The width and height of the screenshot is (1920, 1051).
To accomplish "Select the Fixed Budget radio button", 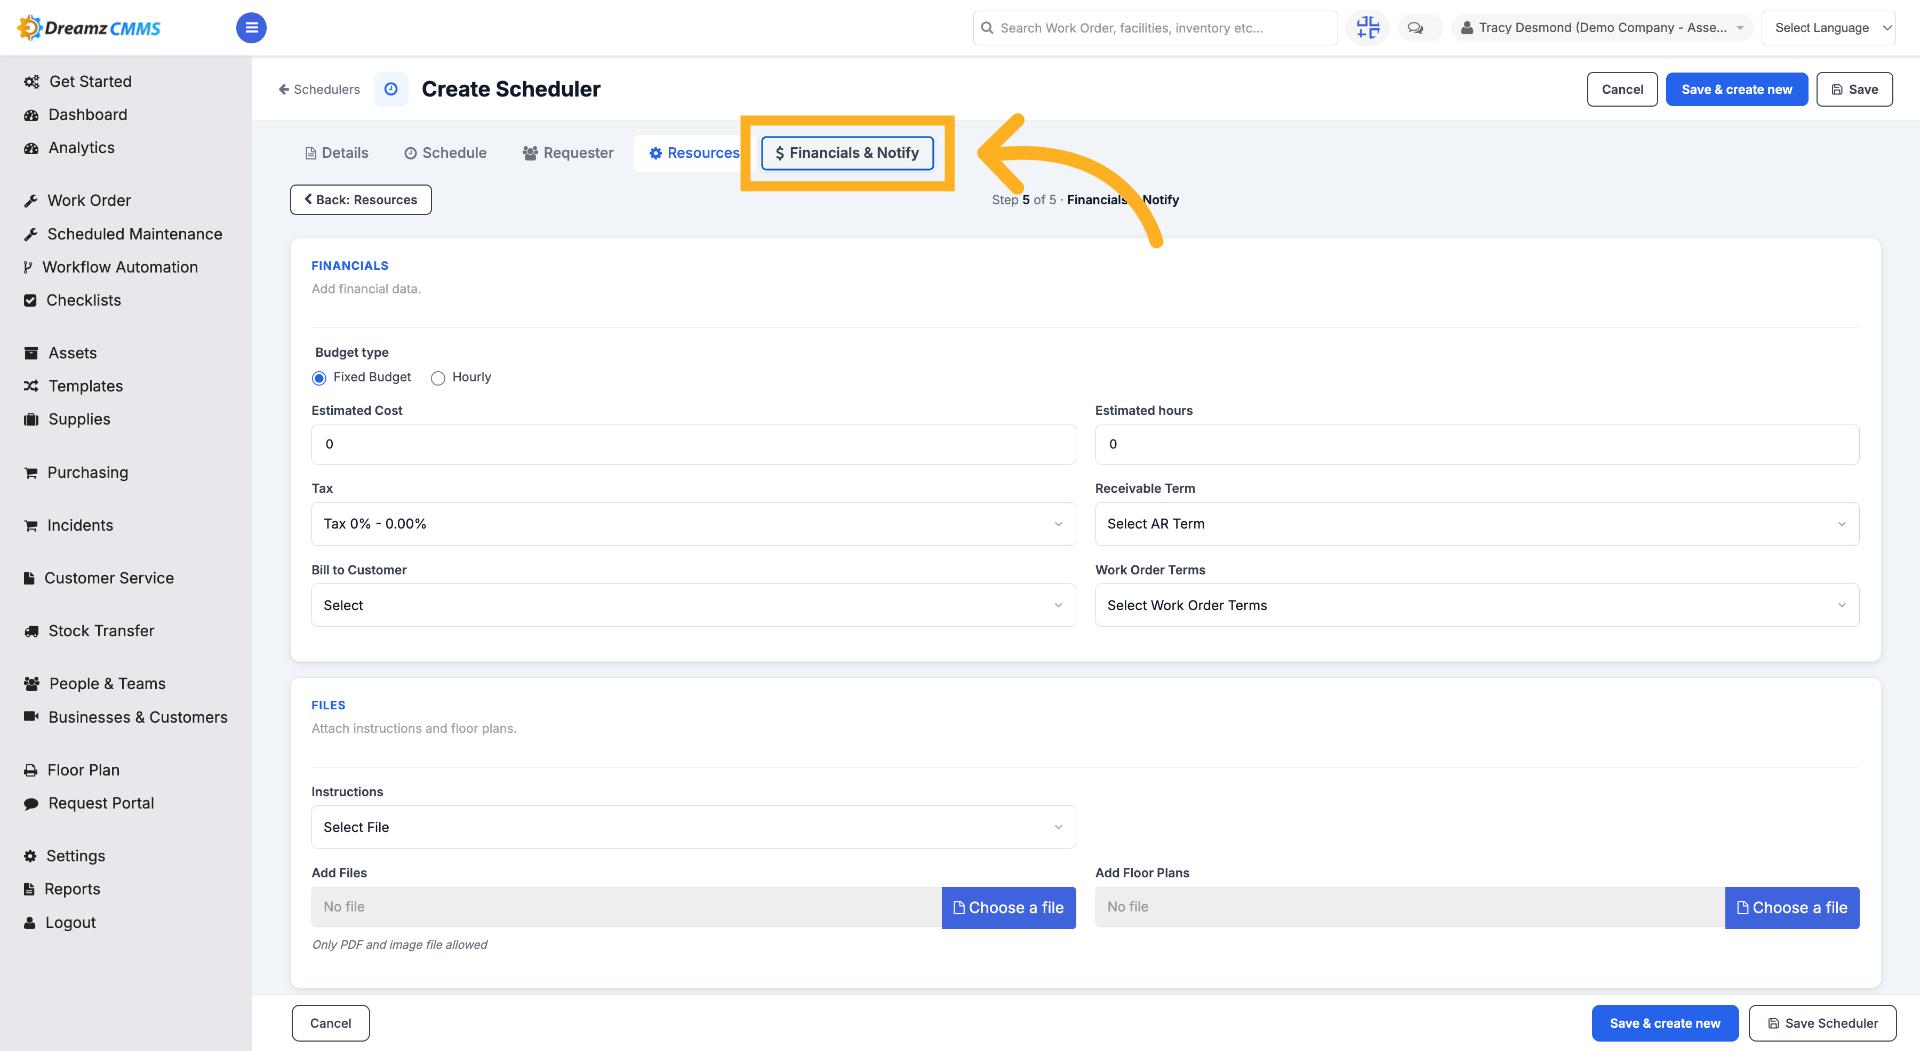I will point(319,378).
